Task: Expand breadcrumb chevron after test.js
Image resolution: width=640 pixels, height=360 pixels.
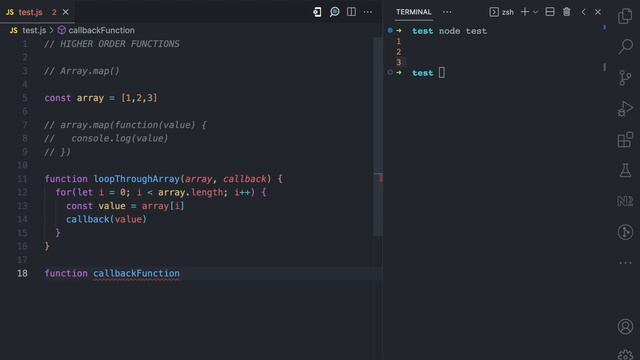Action: pos(51,30)
